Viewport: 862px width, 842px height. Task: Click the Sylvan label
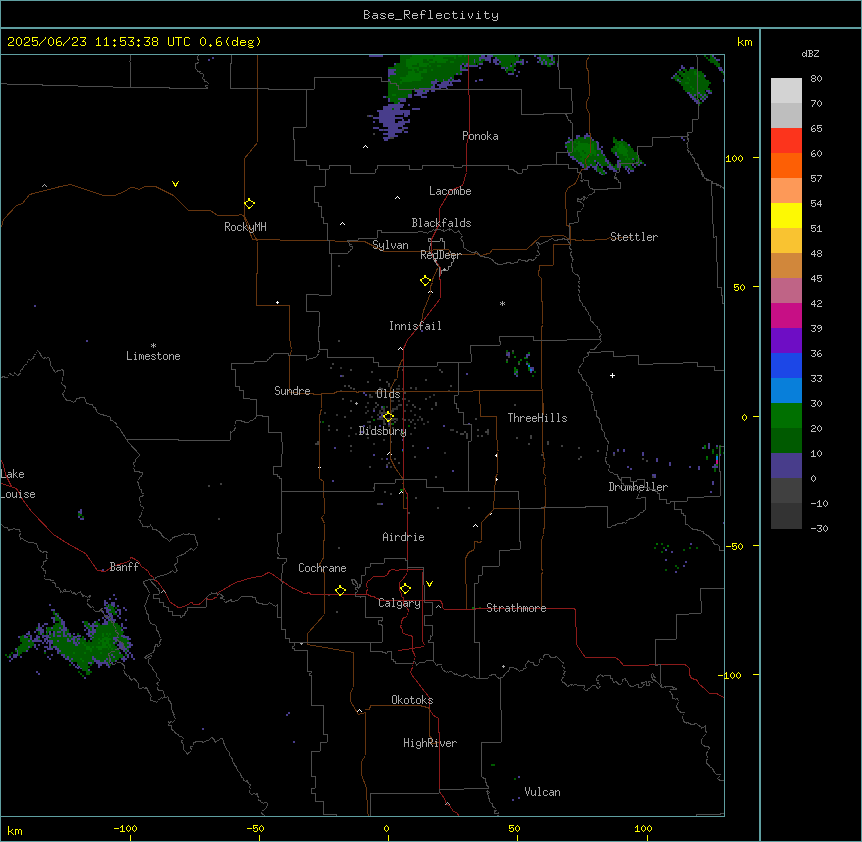tap(390, 245)
